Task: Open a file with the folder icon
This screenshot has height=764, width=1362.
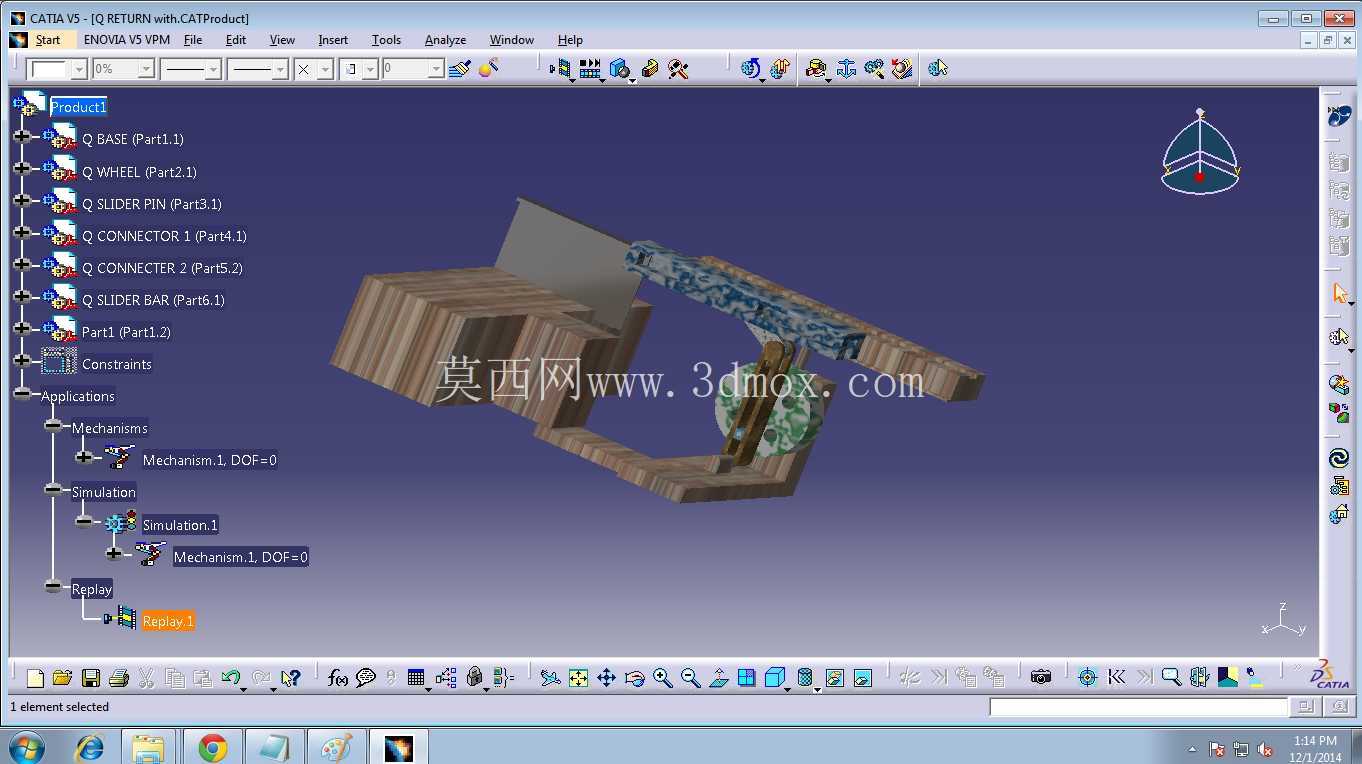Action: click(x=62, y=678)
